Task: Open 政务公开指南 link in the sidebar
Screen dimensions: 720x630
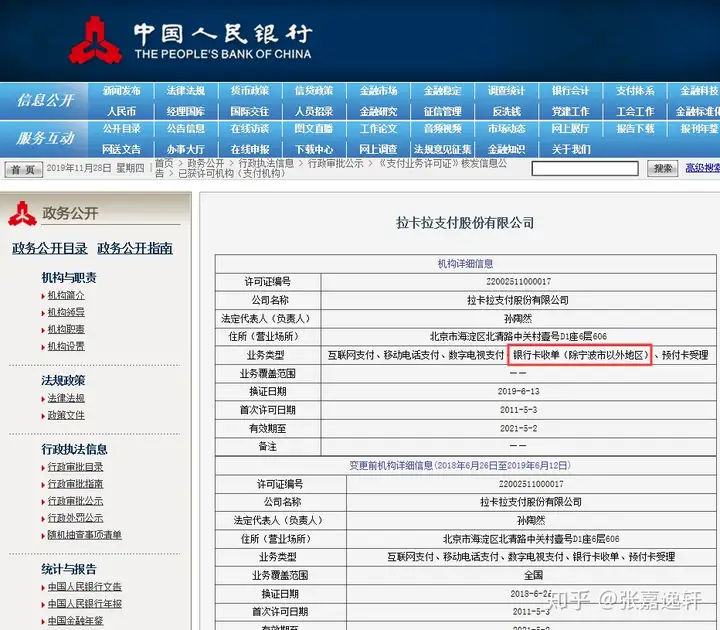Action: coord(135,248)
